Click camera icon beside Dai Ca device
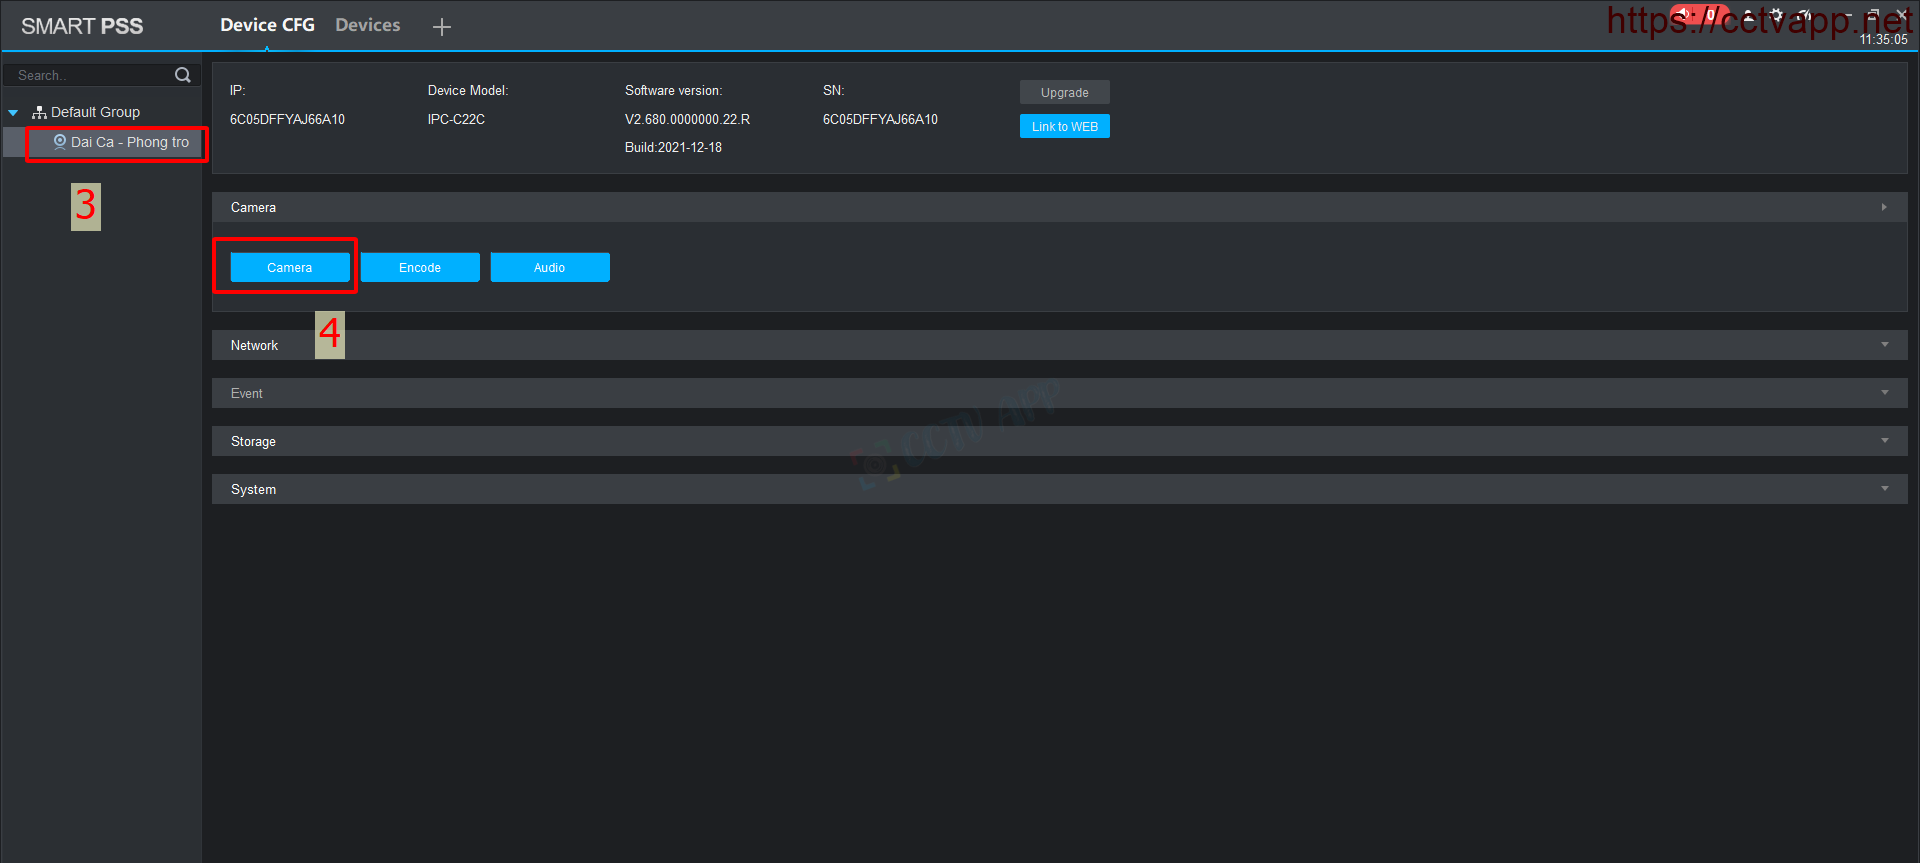 pos(60,142)
